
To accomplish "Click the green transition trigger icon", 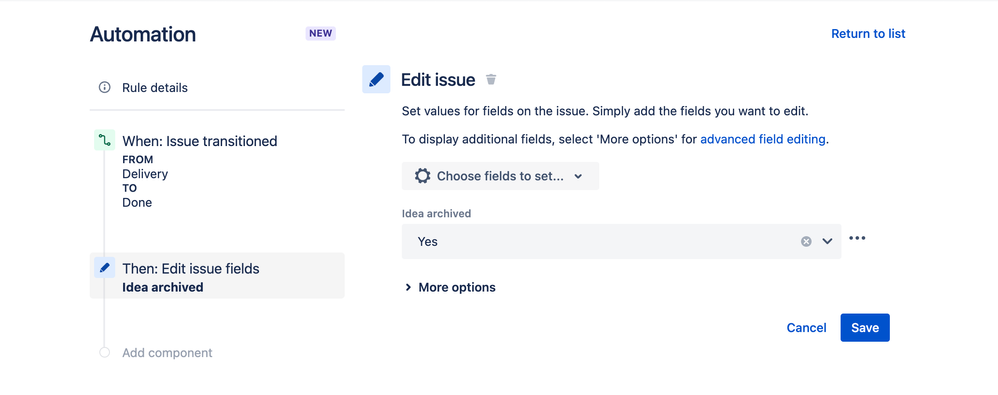I will 104,141.
